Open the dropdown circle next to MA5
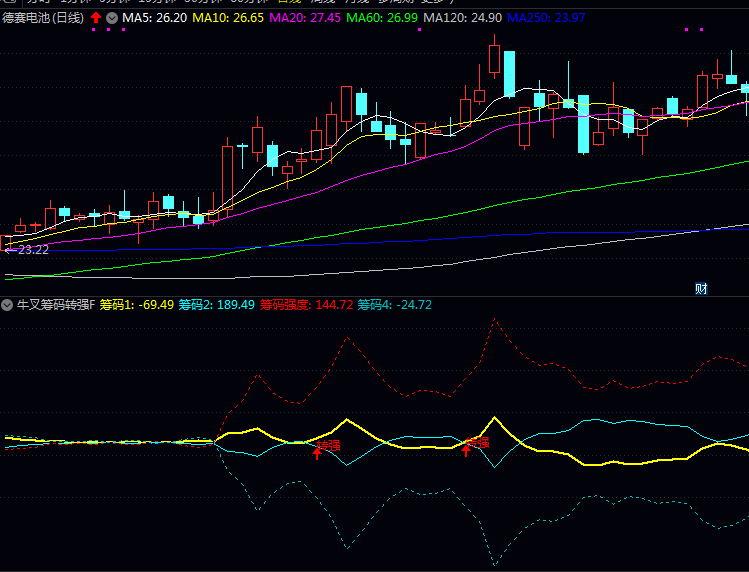Viewport: 749px width, 572px height. (x=111, y=18)
